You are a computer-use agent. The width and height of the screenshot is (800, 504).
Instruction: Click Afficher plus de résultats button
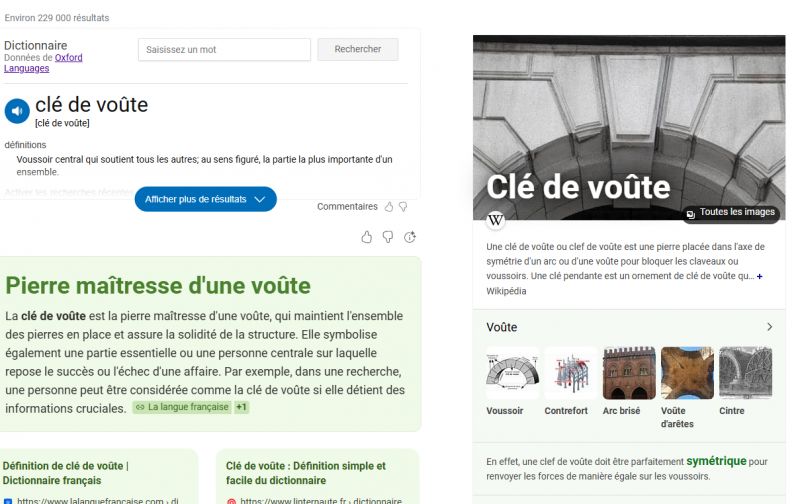pos(206,199)
